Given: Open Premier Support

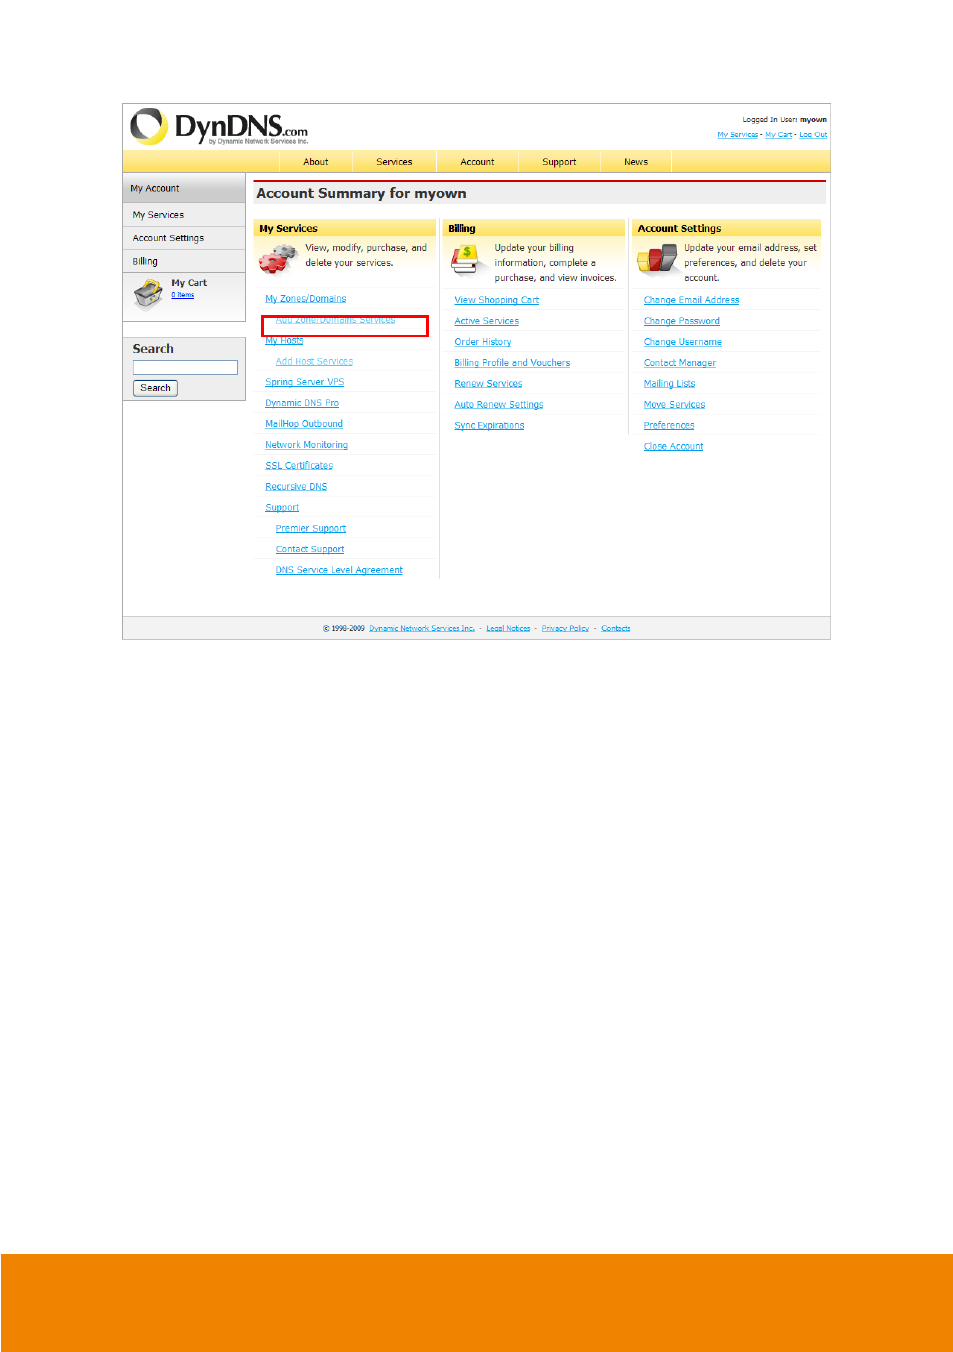Looking at the screenshot, I should click(311, 529).
